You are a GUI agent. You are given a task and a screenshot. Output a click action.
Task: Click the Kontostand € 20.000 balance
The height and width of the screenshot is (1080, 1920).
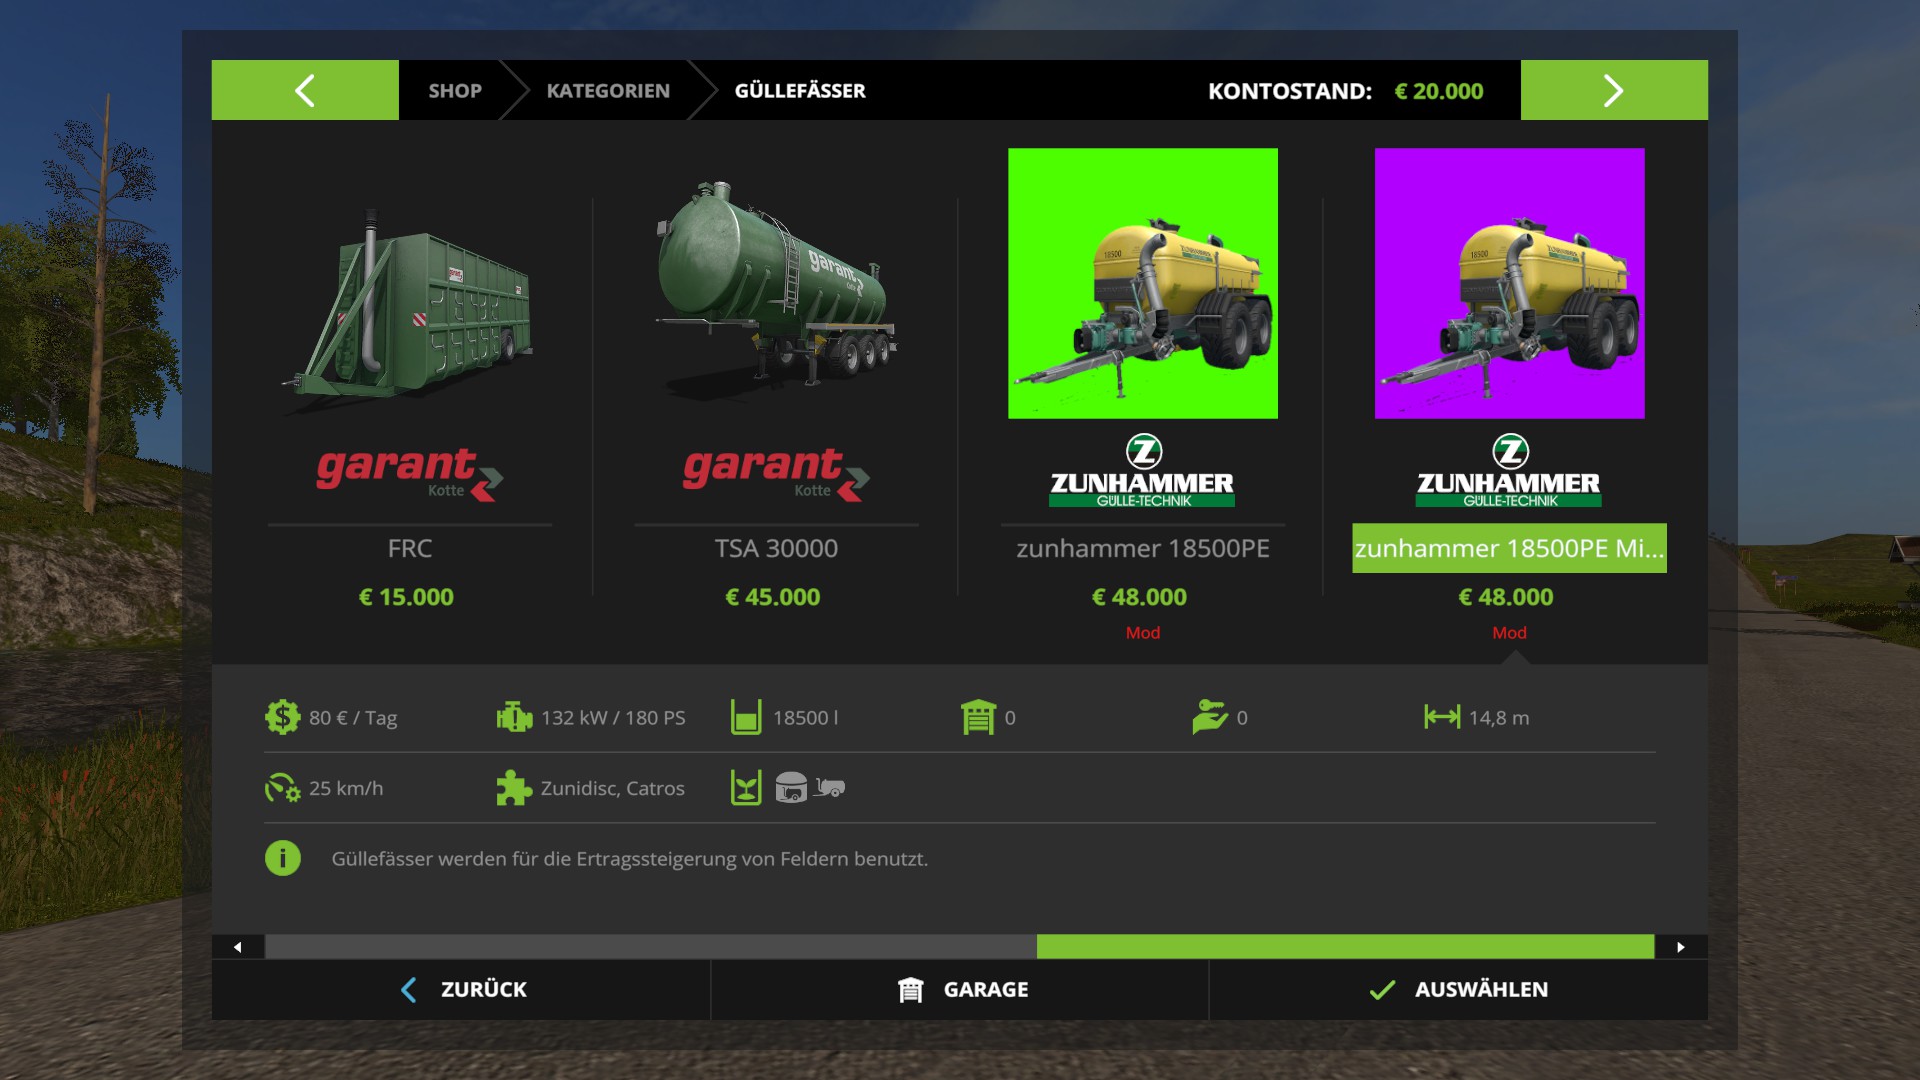(x=1346, y=91)
